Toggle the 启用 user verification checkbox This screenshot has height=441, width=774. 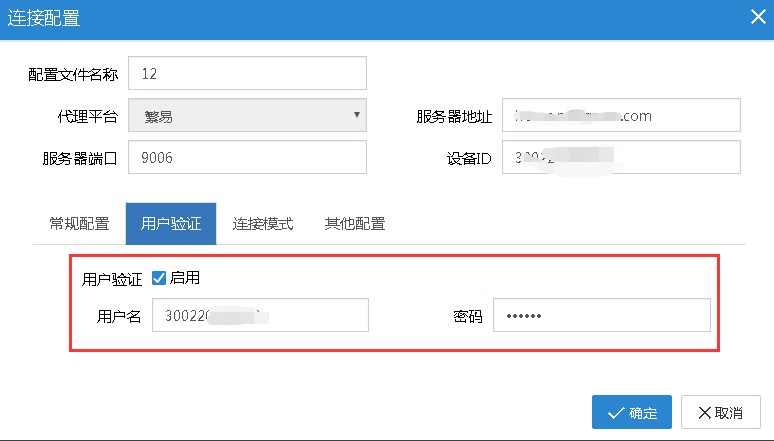pyautogui.click(x=159, y=278)
